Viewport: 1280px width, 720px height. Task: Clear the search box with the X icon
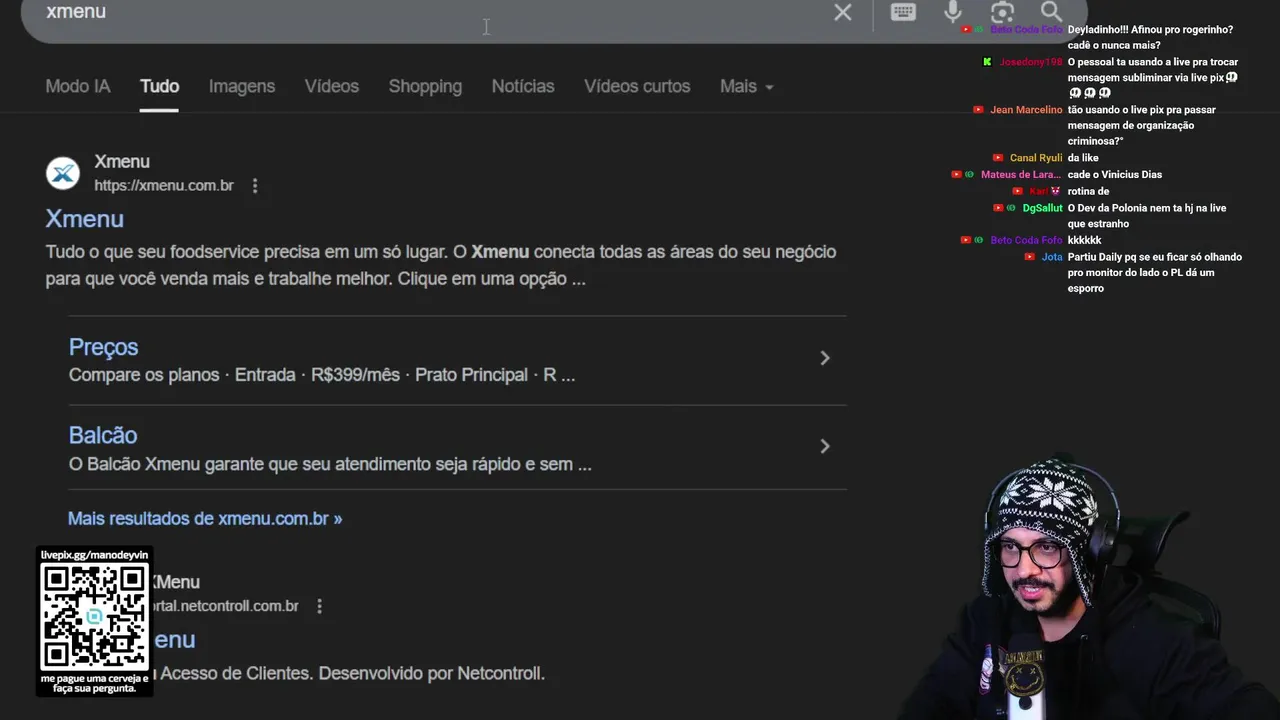pos(843,12)
